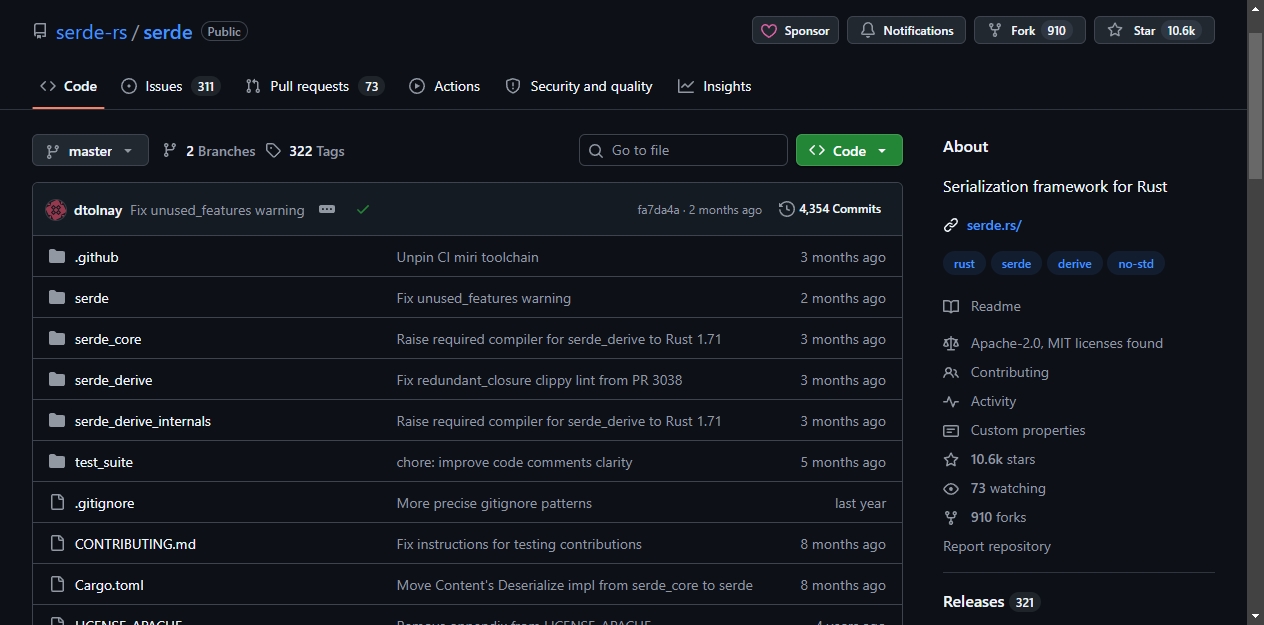Viewport: 1264px width, 625px height.
Task: Click the test_suite folder icon
Action: coord(57,462)
